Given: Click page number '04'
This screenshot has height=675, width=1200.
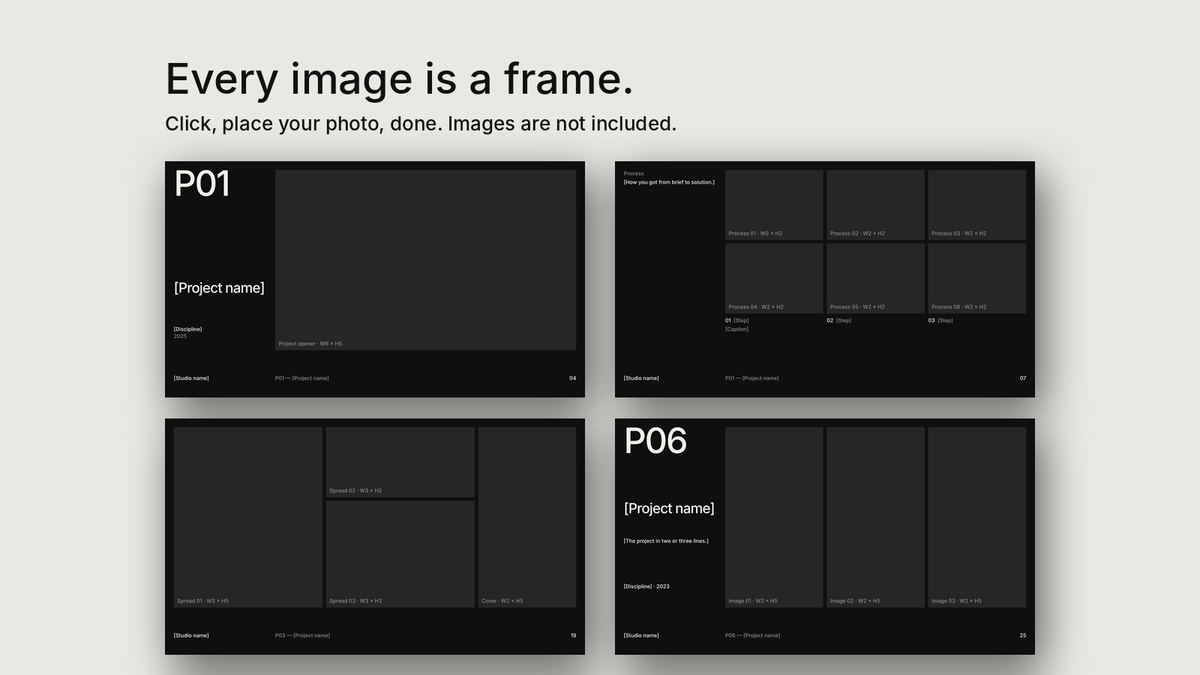Looking at the screenshot, I should pos(573,378).
